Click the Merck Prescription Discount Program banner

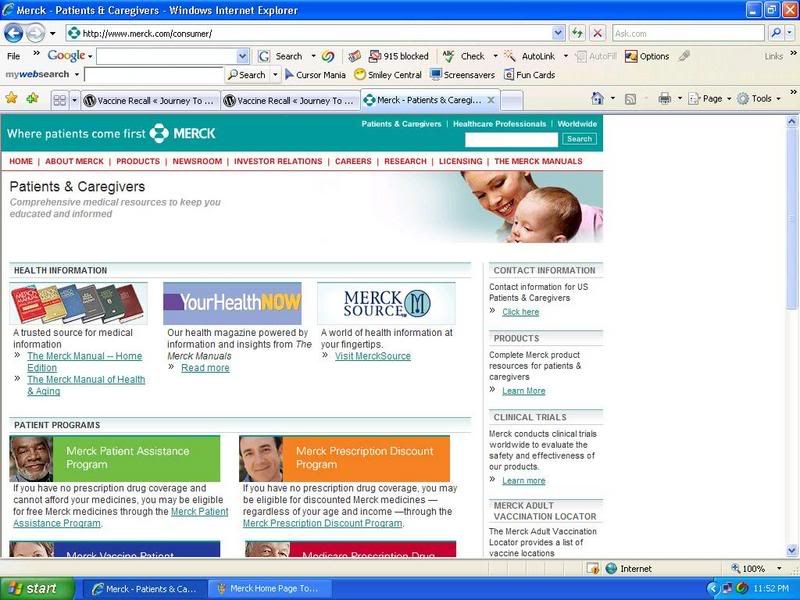pos(344,458)
